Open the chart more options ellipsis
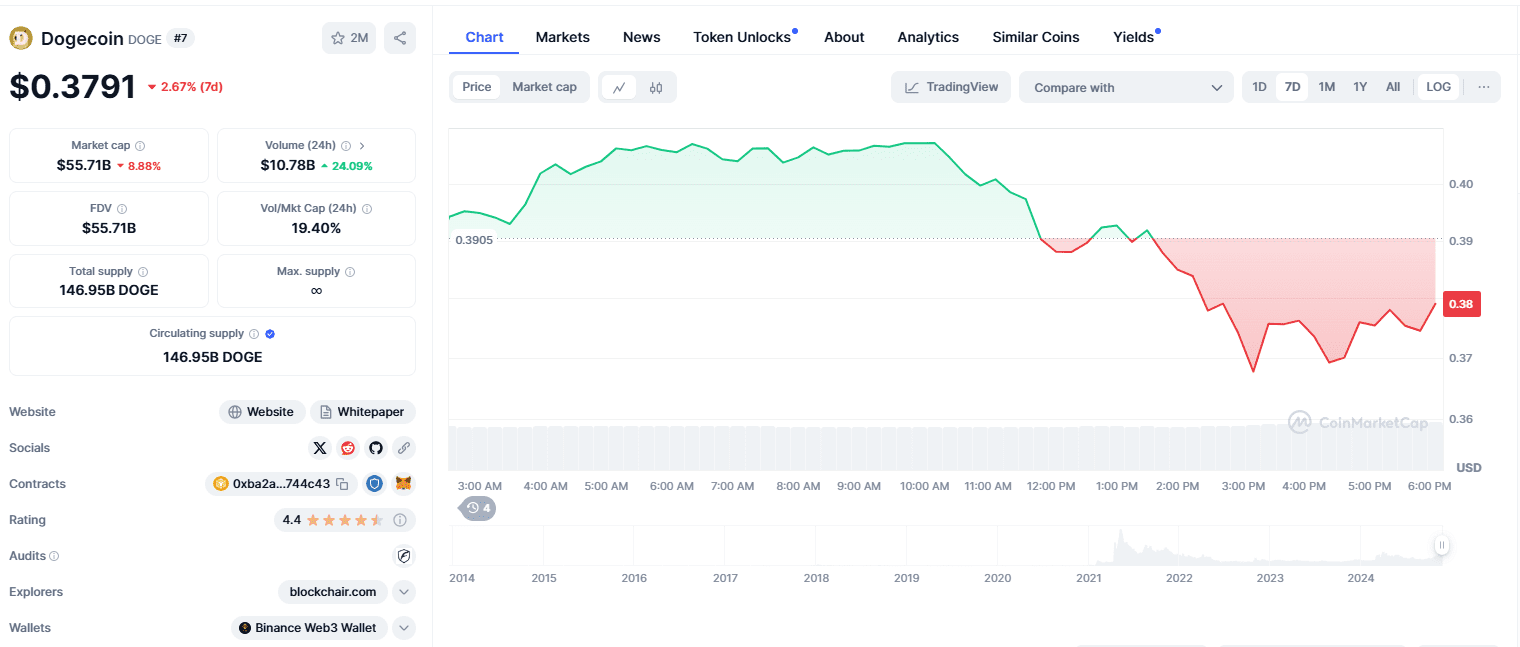 1484,87
